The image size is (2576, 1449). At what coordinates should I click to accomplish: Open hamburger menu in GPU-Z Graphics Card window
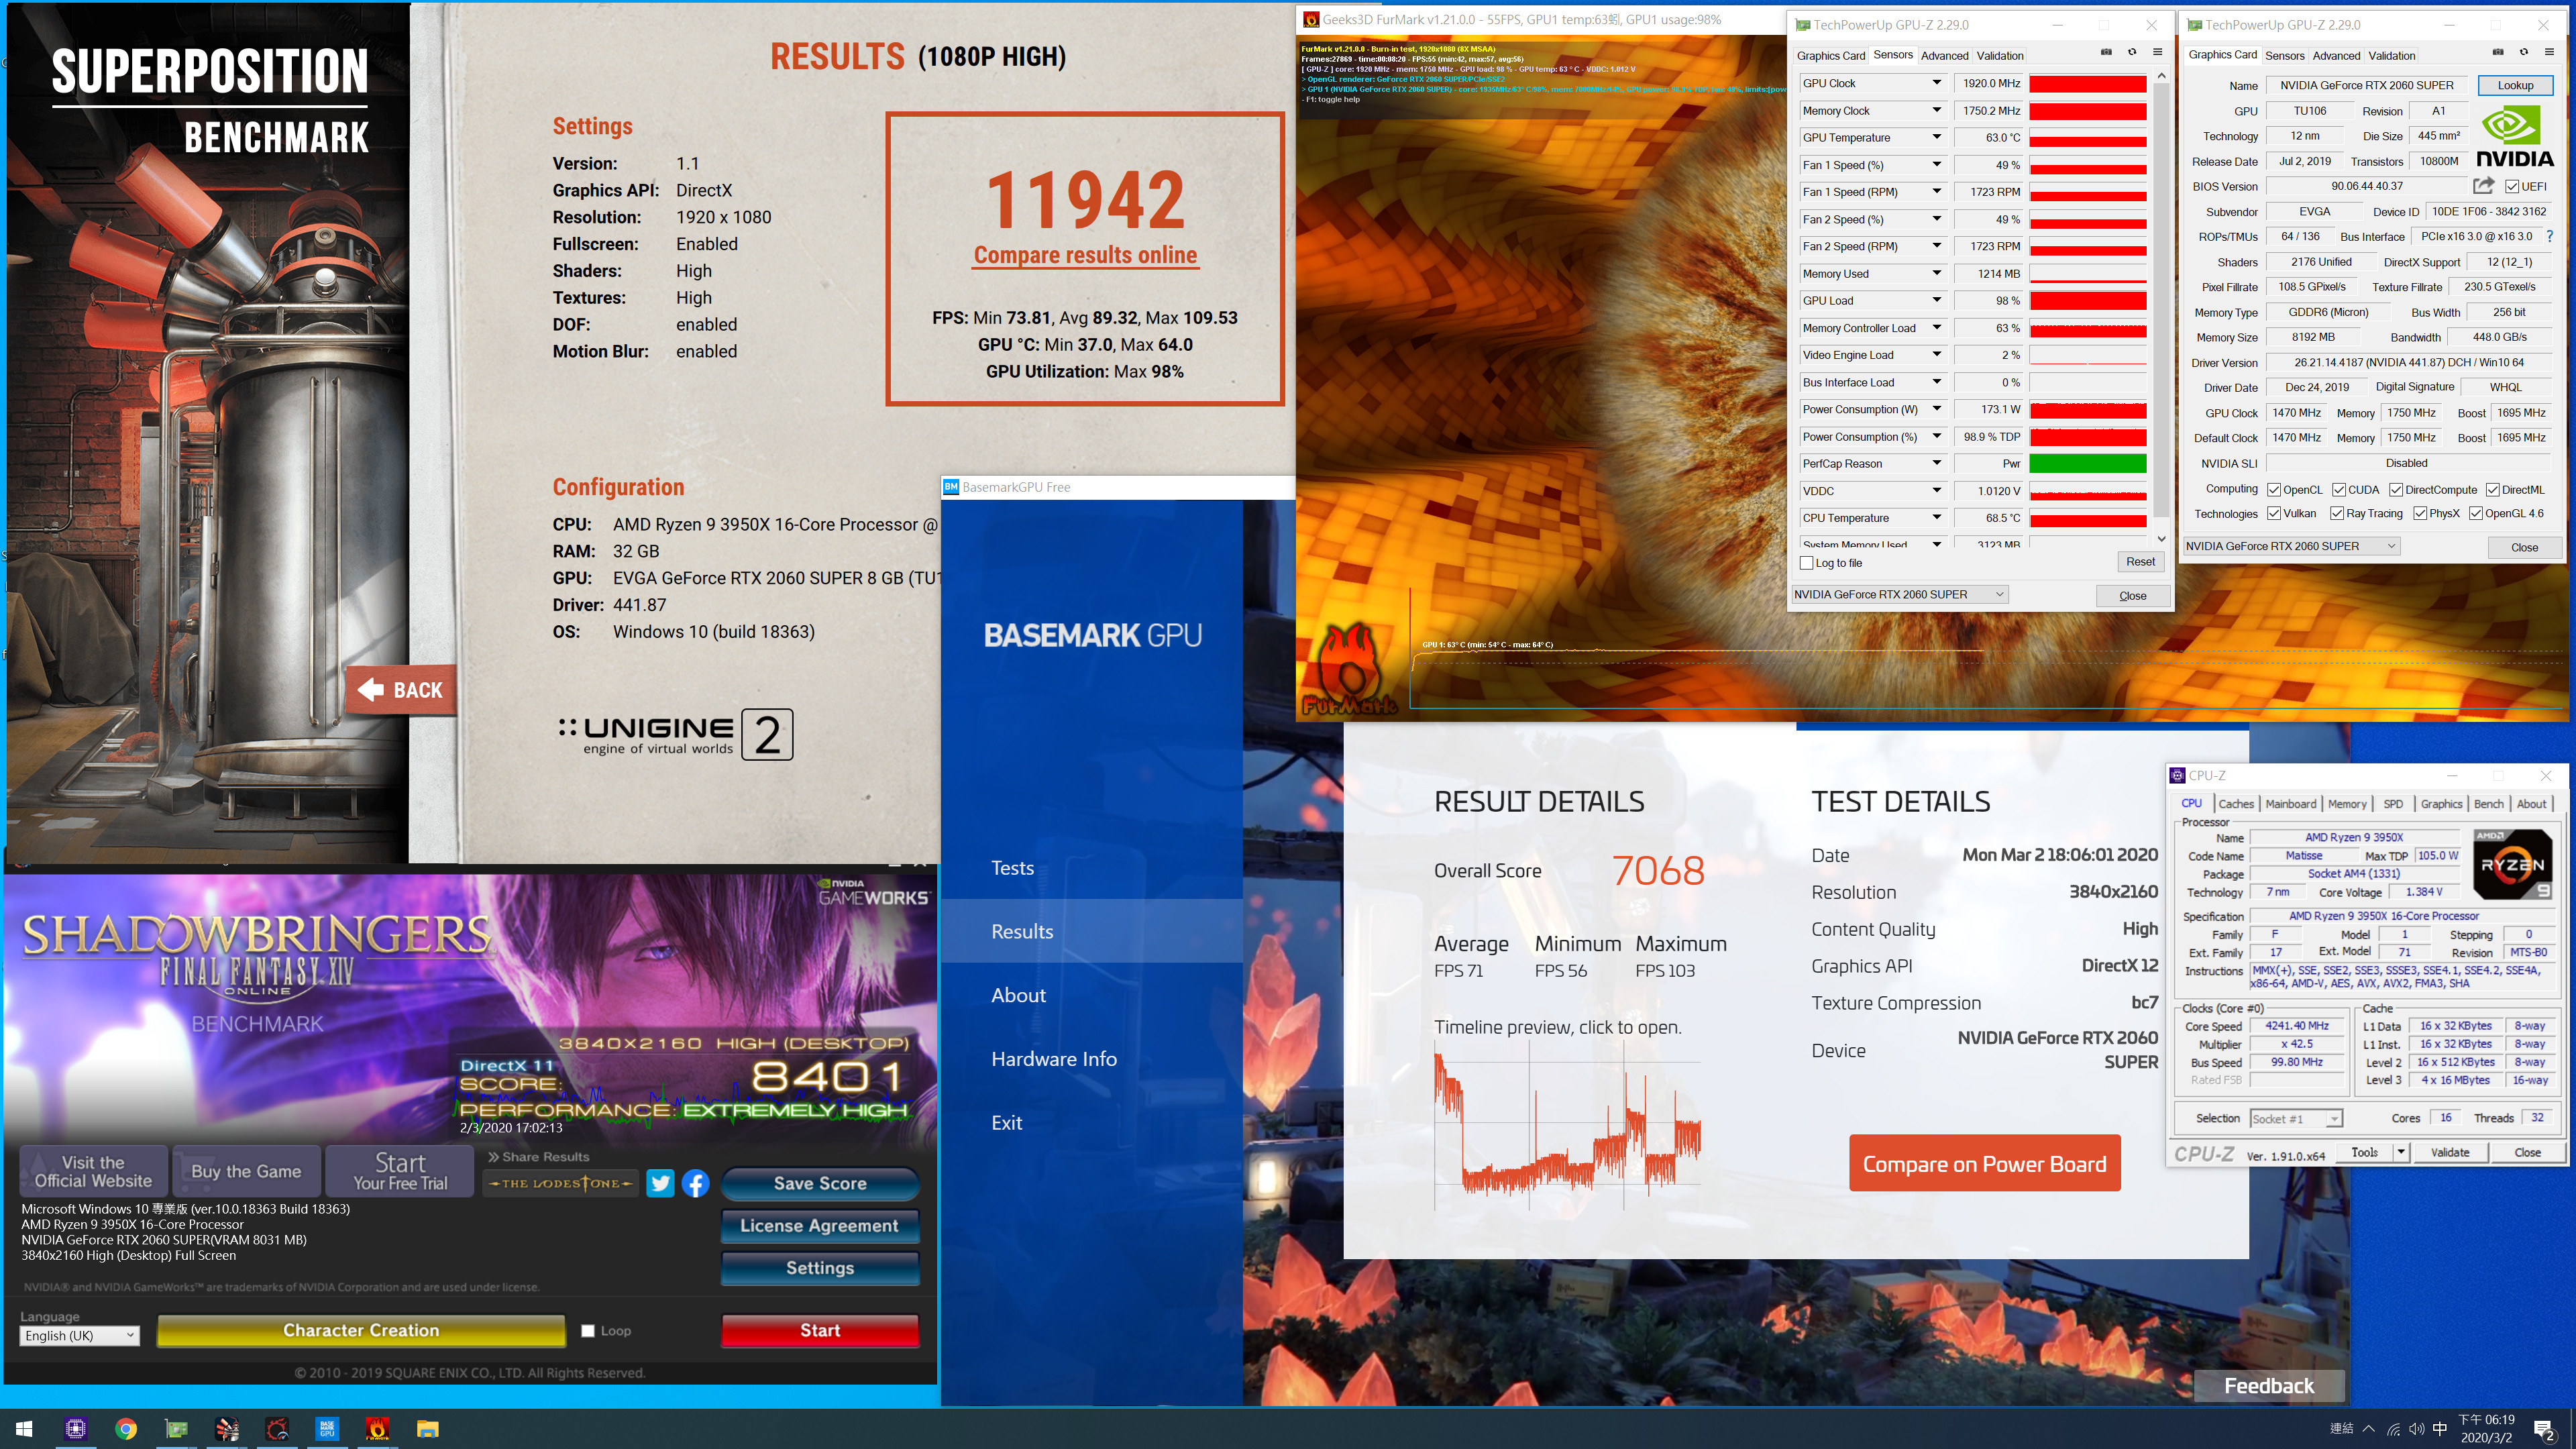2549,52
